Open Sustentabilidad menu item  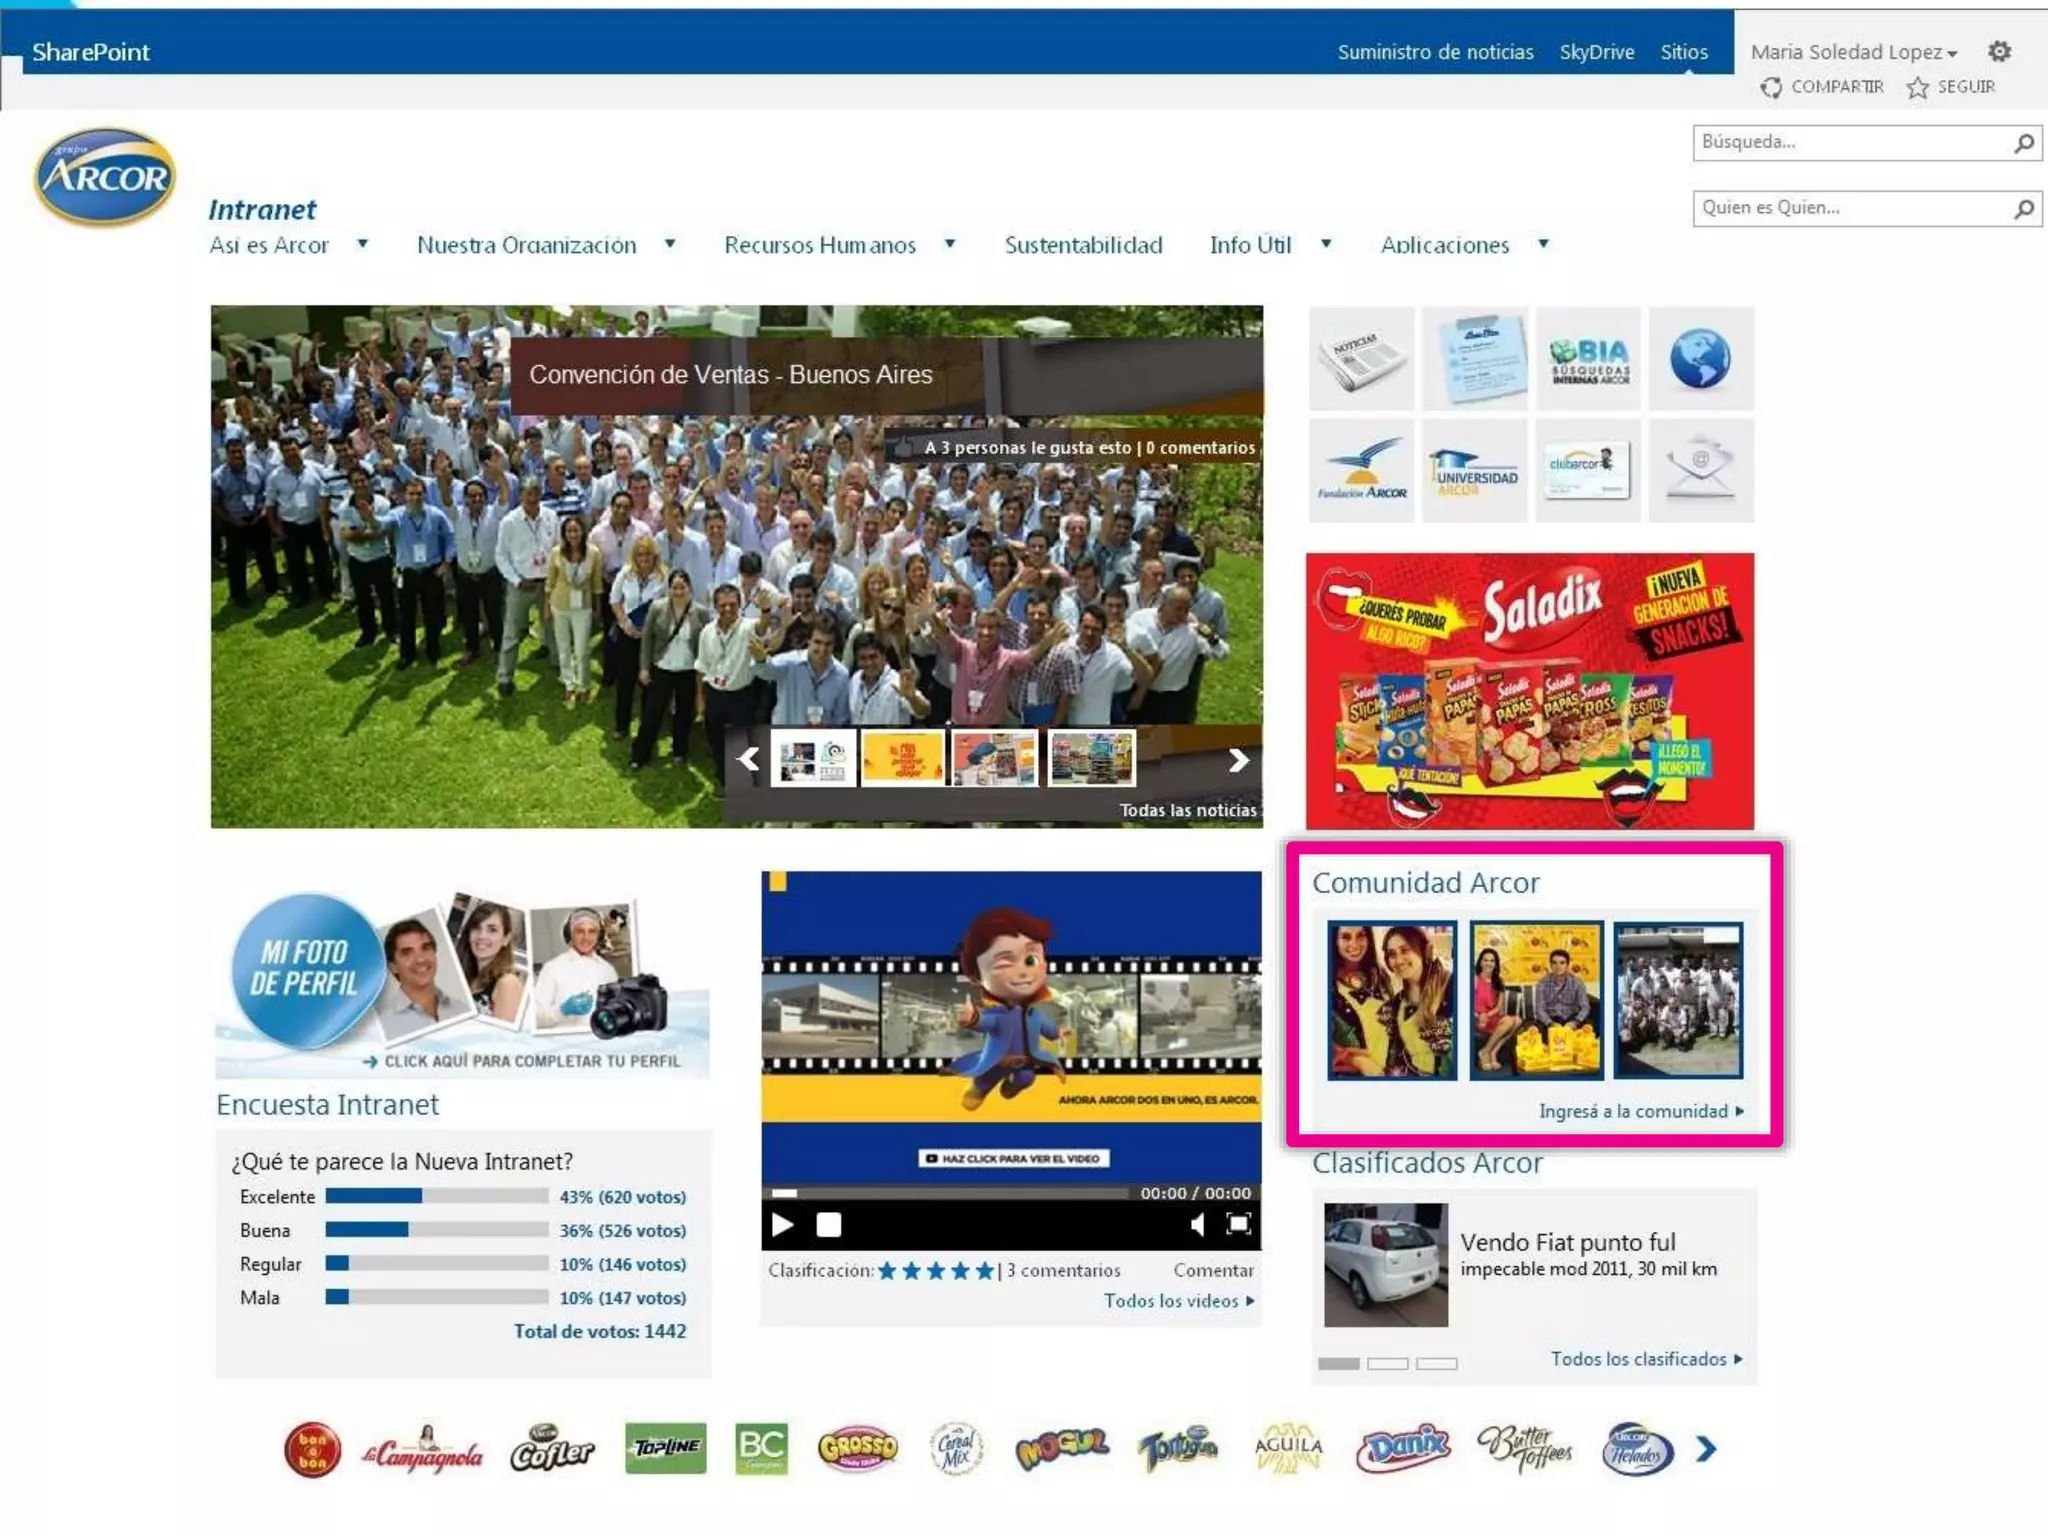coord(1083,245)
